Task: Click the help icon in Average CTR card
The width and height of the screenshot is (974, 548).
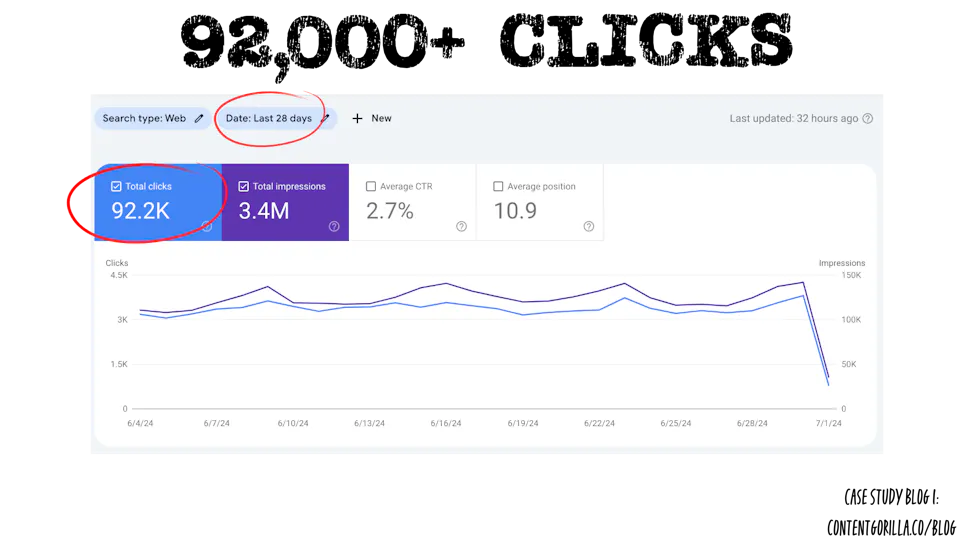Action: (461, 226)
